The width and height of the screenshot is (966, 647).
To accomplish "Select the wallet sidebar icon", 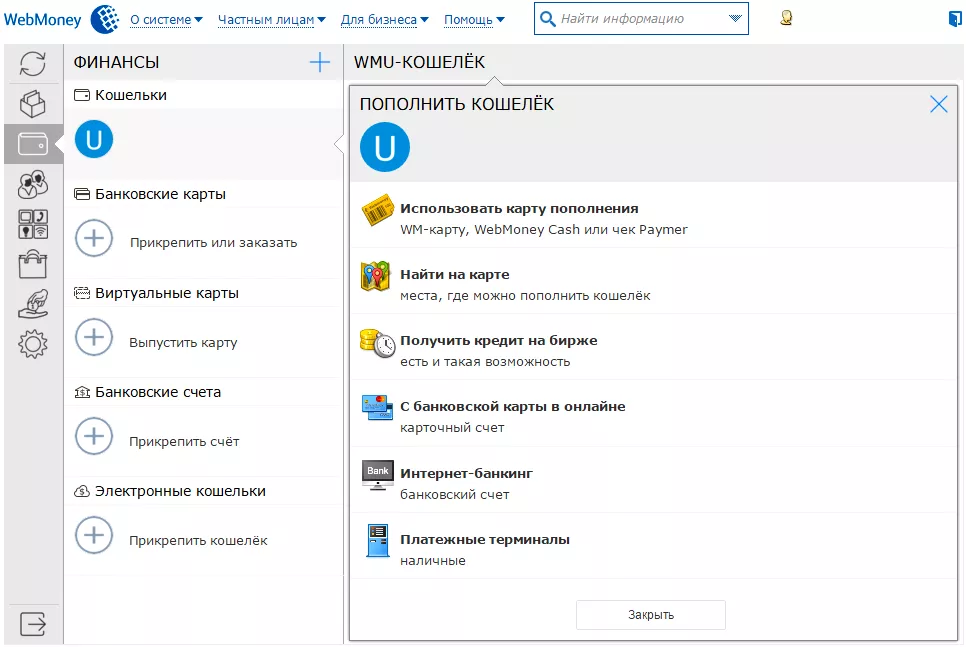I will [33, 144].
